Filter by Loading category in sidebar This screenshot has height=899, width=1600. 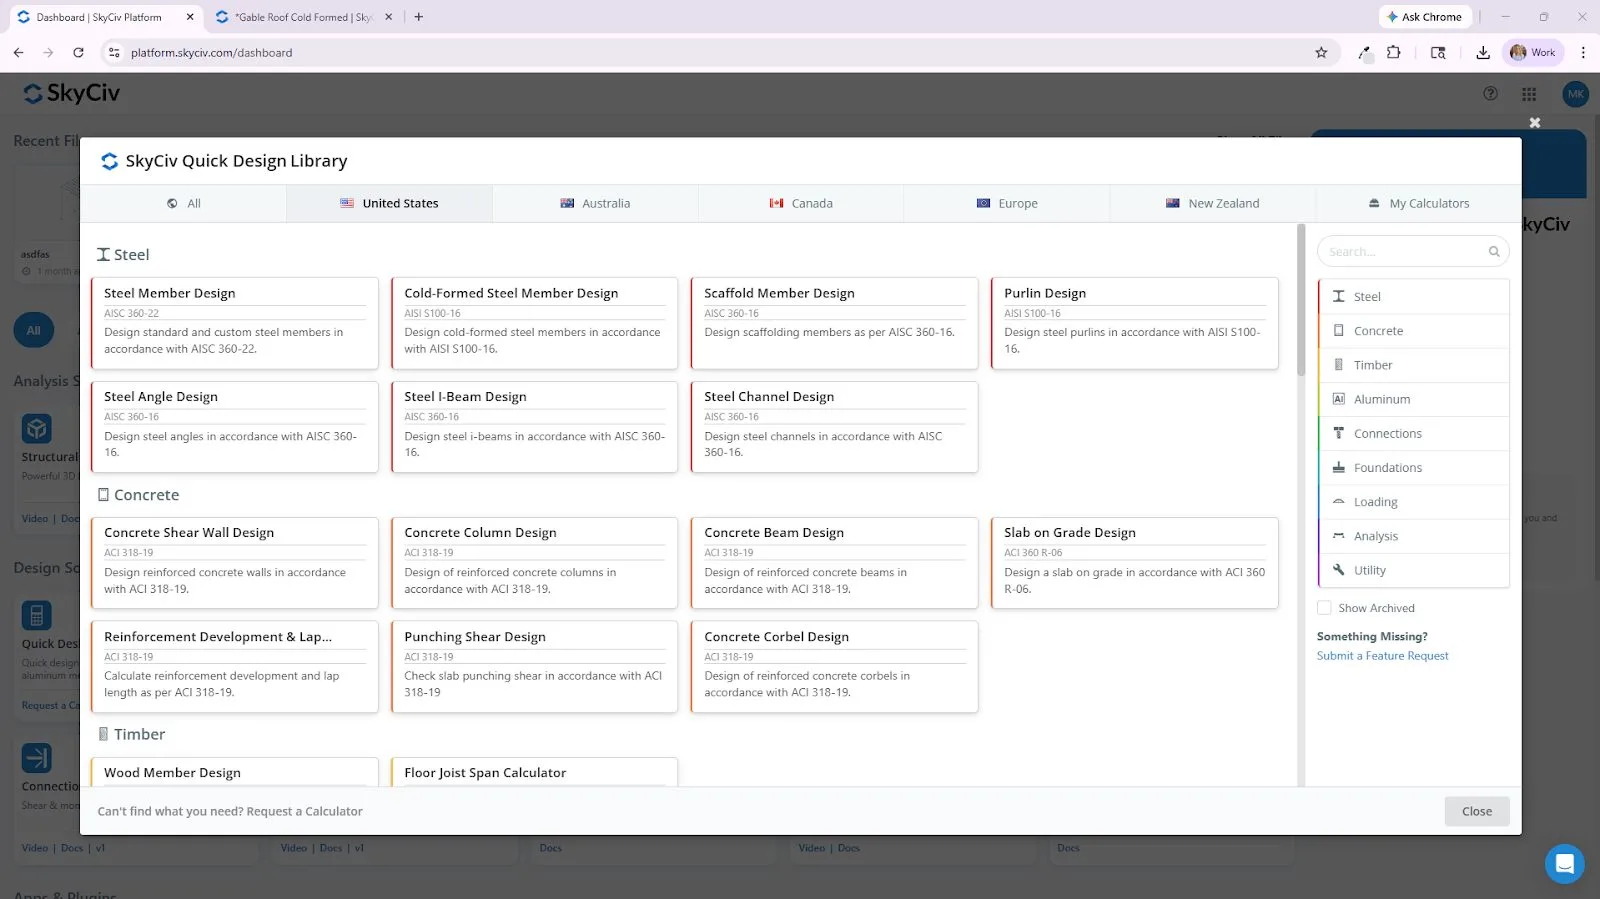(x=1413, y=502)
